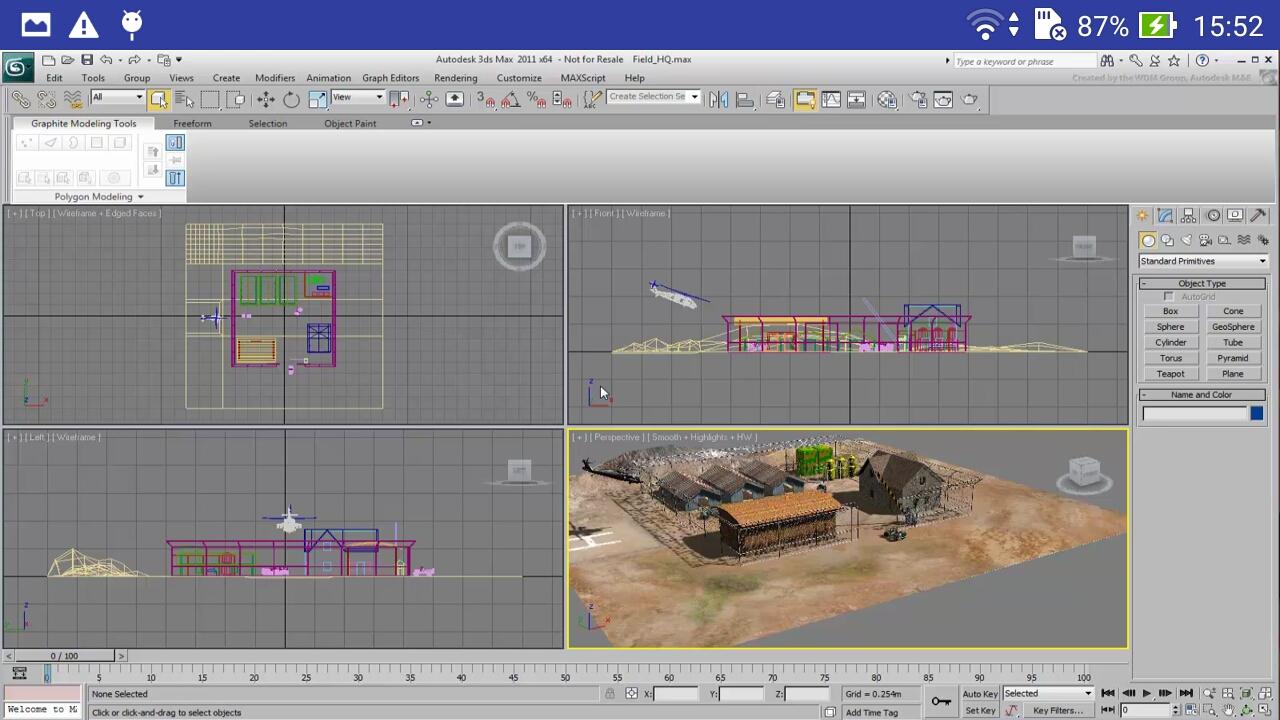This screenshot has width=1280, height=720.
Task: Click the Teapot primitive button
Action: coord(1170,374)
